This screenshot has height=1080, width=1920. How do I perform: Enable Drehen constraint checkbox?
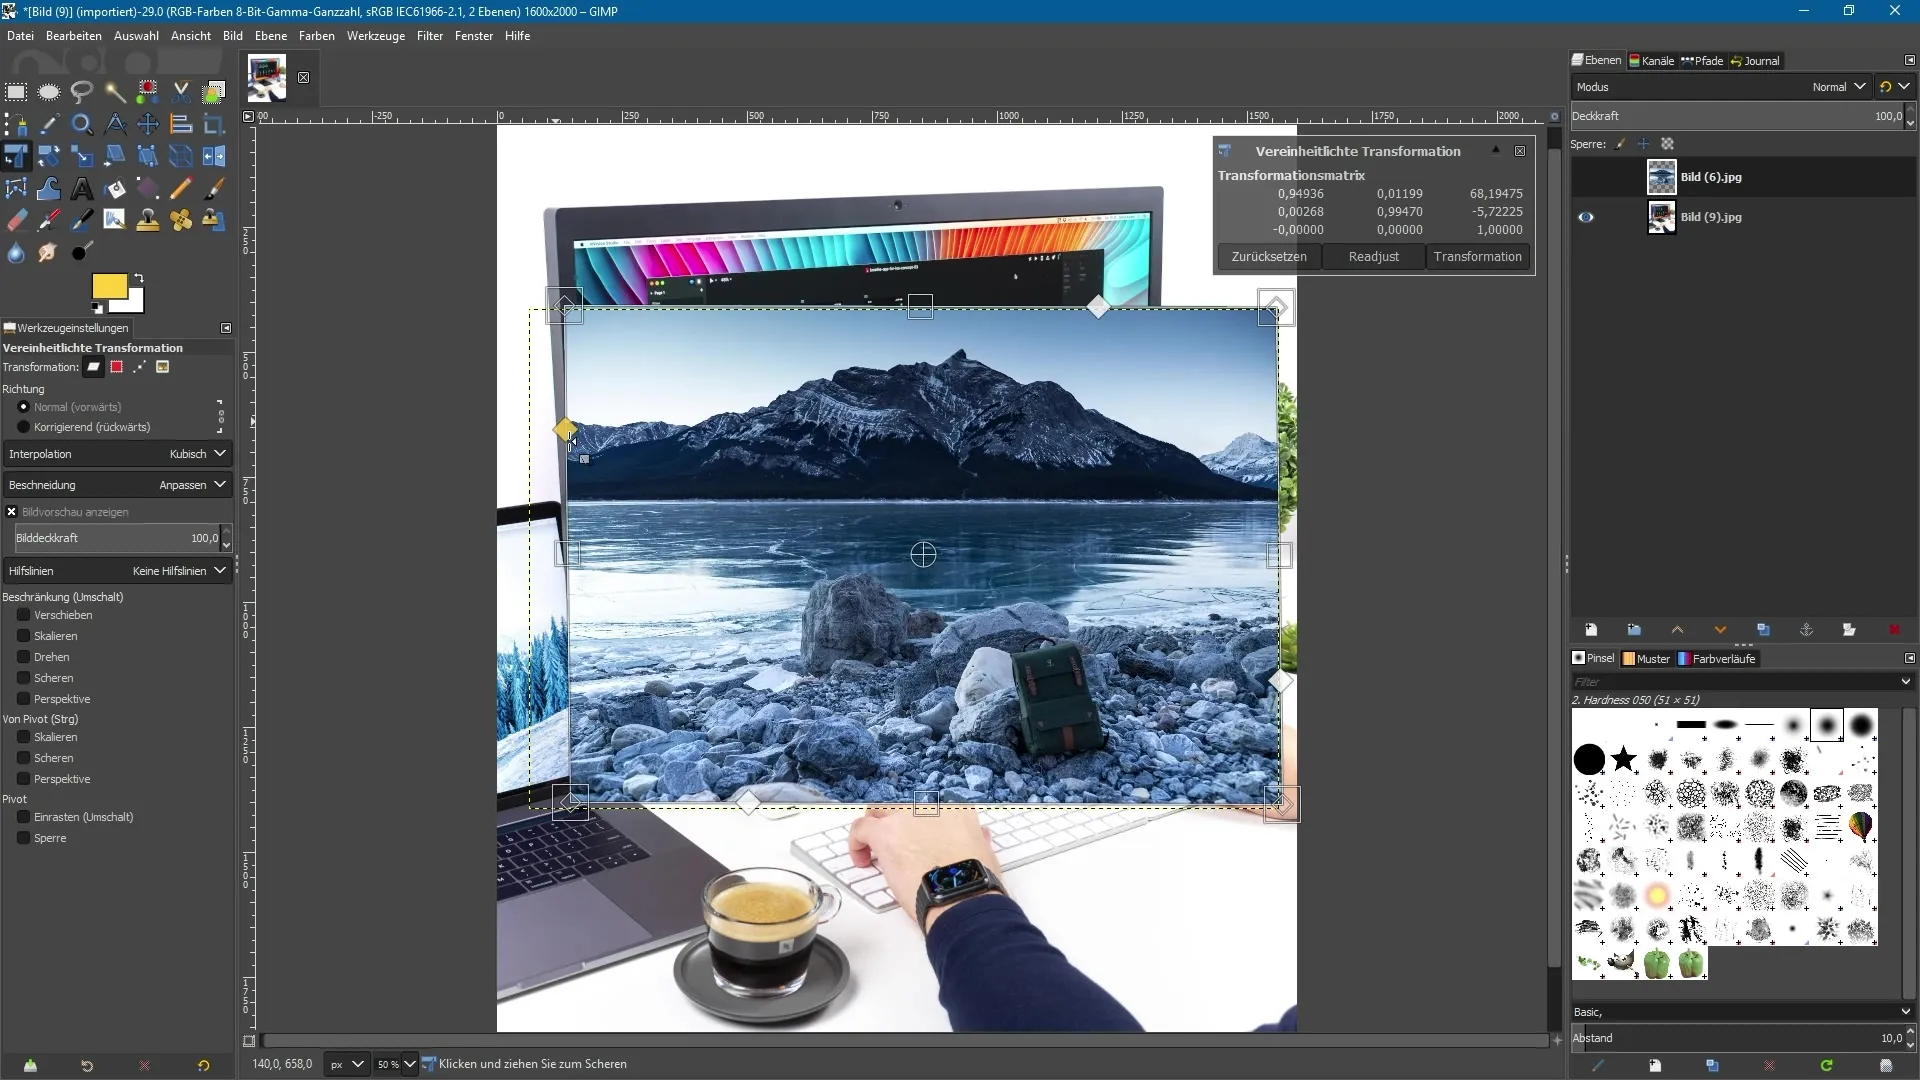24,657
